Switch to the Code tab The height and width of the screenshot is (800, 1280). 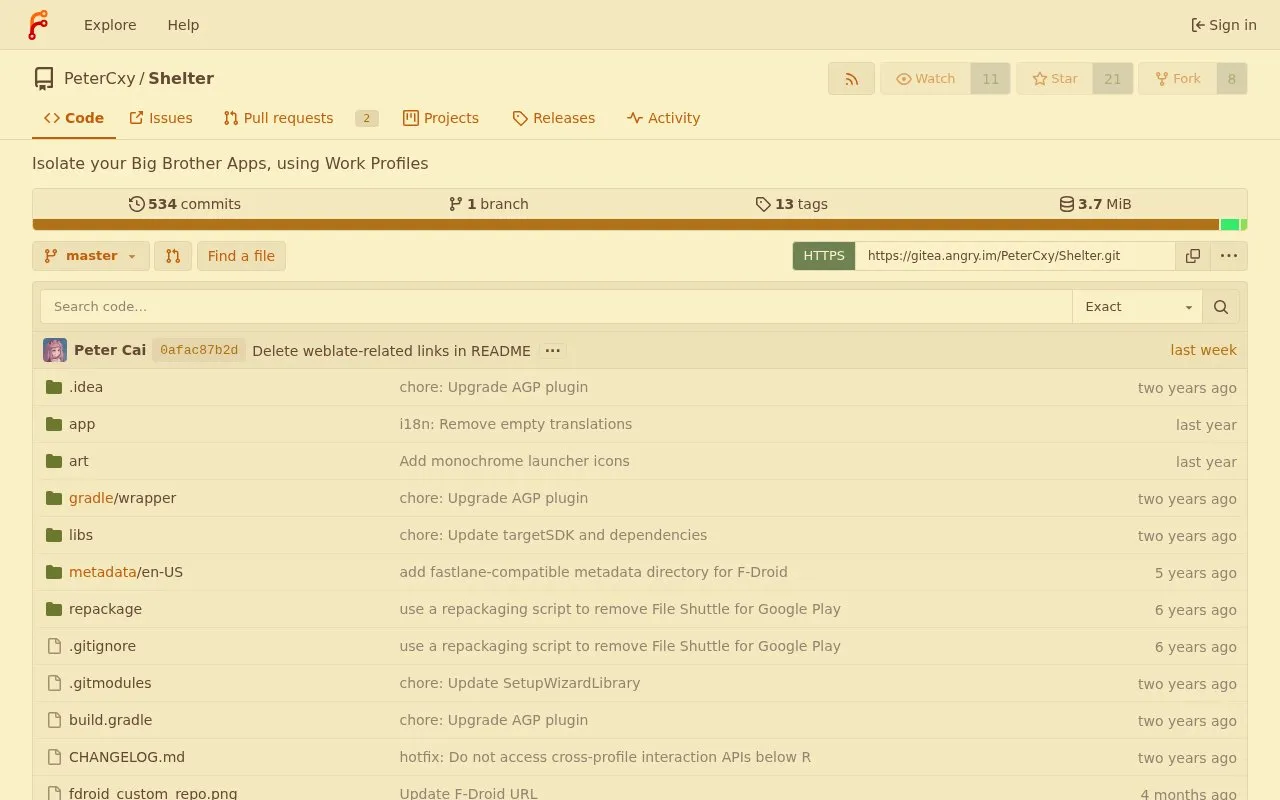click(74, 118)
